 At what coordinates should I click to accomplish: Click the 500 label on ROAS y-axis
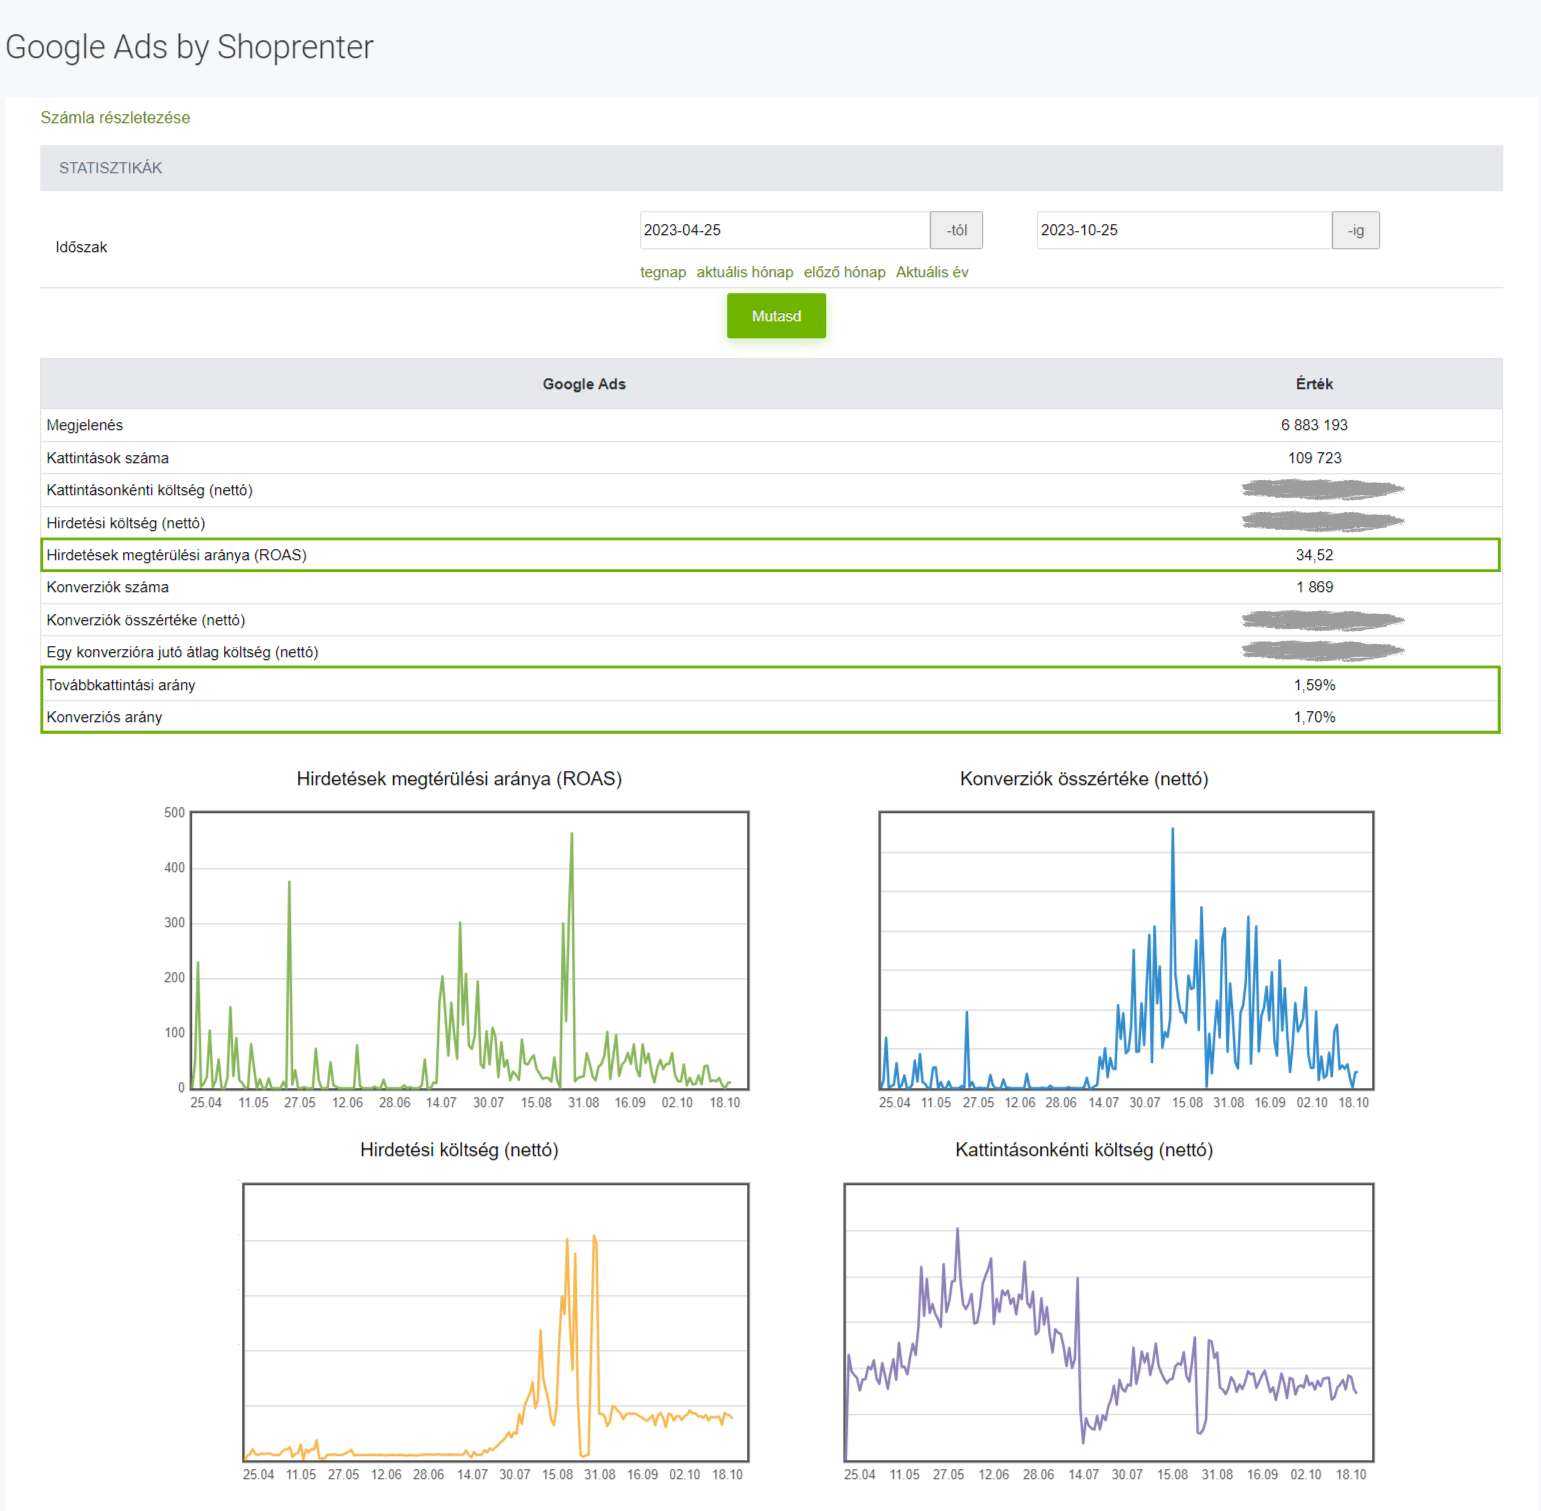click(174, 813)
